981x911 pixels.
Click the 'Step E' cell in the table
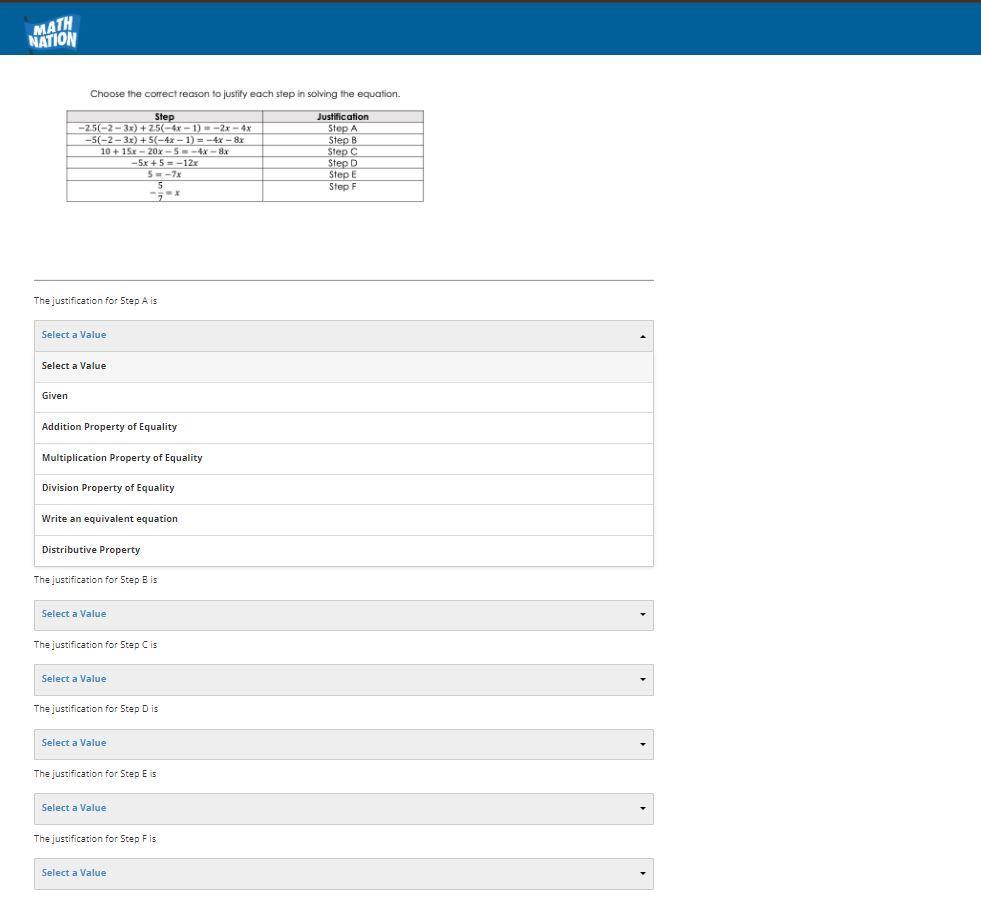[343, 175]
